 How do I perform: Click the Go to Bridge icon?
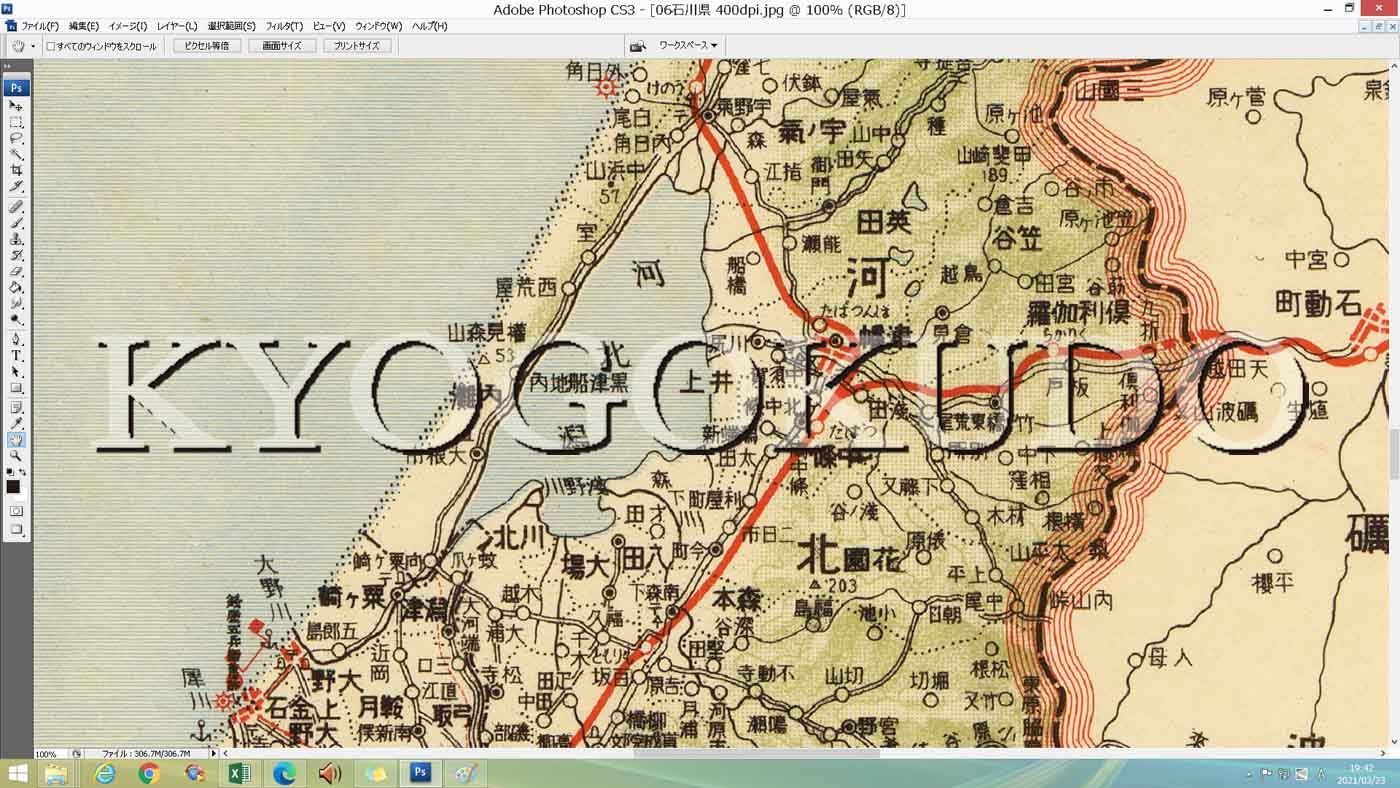pyautogui.click(x=637, y=46)
